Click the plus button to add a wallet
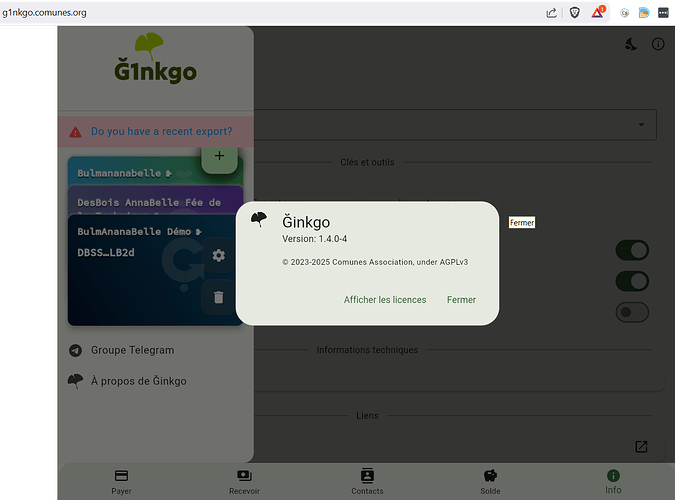The image size is (675, 500). coord(219,157)
